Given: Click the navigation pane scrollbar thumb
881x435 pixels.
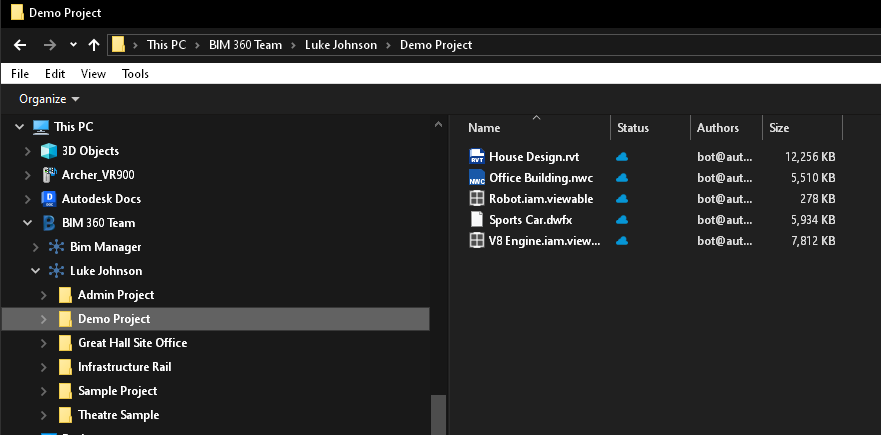Looking at the screenshot, I should [438, 415].
